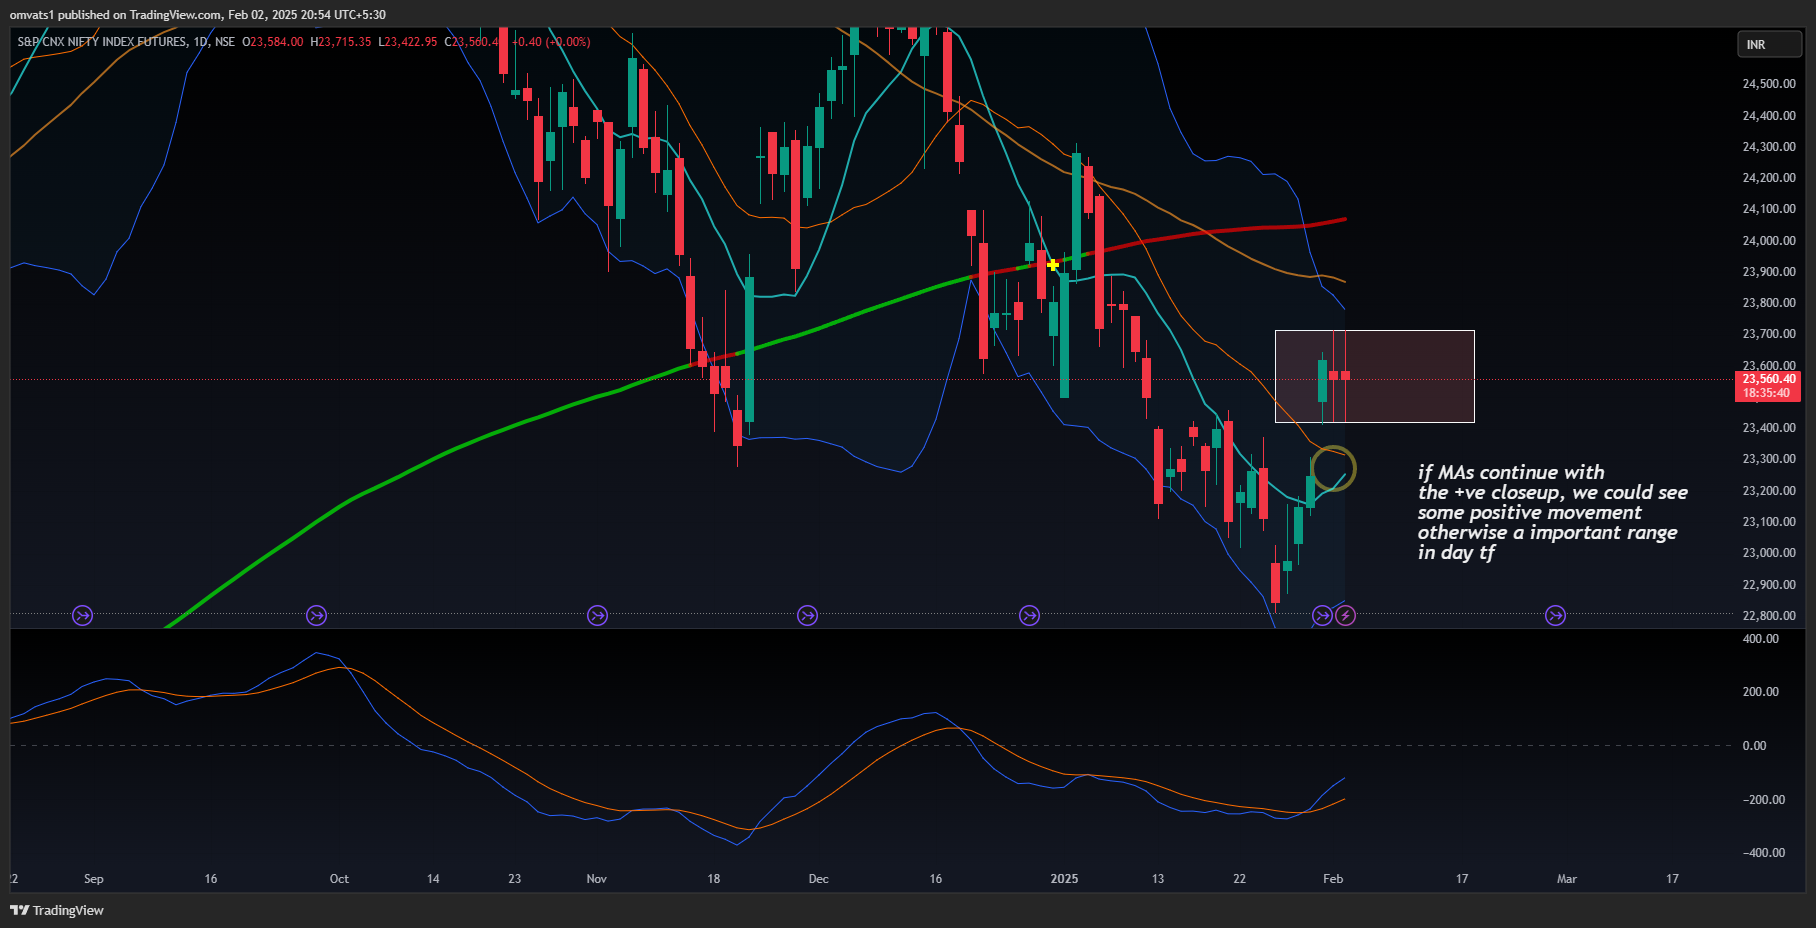Open the event marker just left of Oct
1816x928 pixels.
[x=316, y=616]
